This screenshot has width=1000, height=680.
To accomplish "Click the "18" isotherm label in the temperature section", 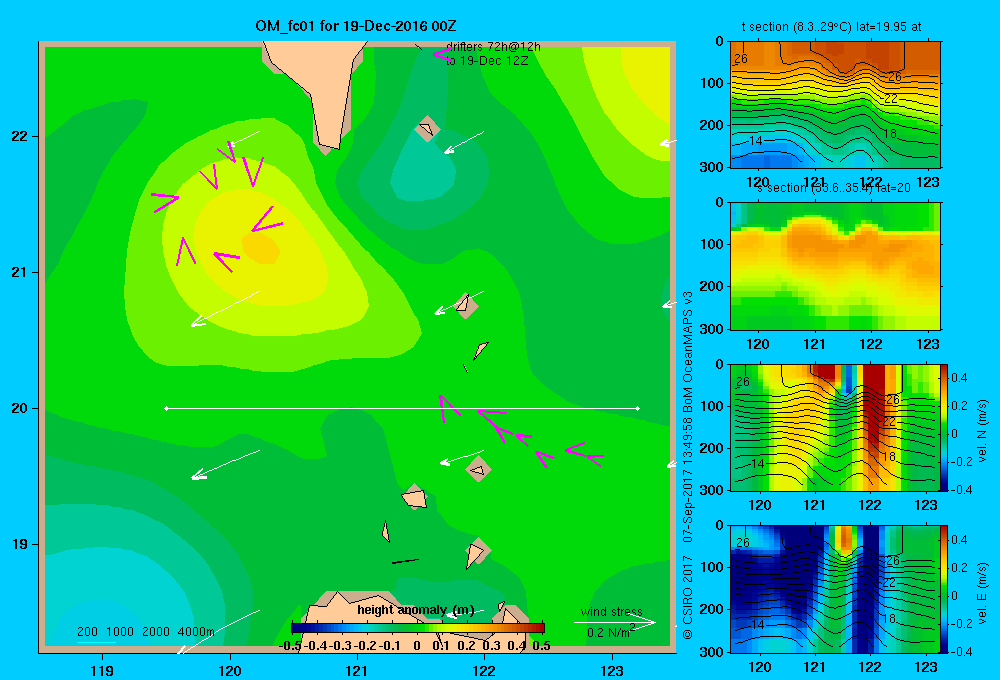I will click(x=890, y=133).
